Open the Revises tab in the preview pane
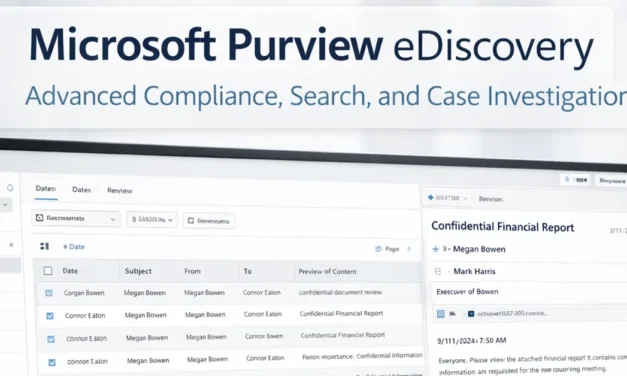This screenshot has height=376, width=627. pos(491,199)
